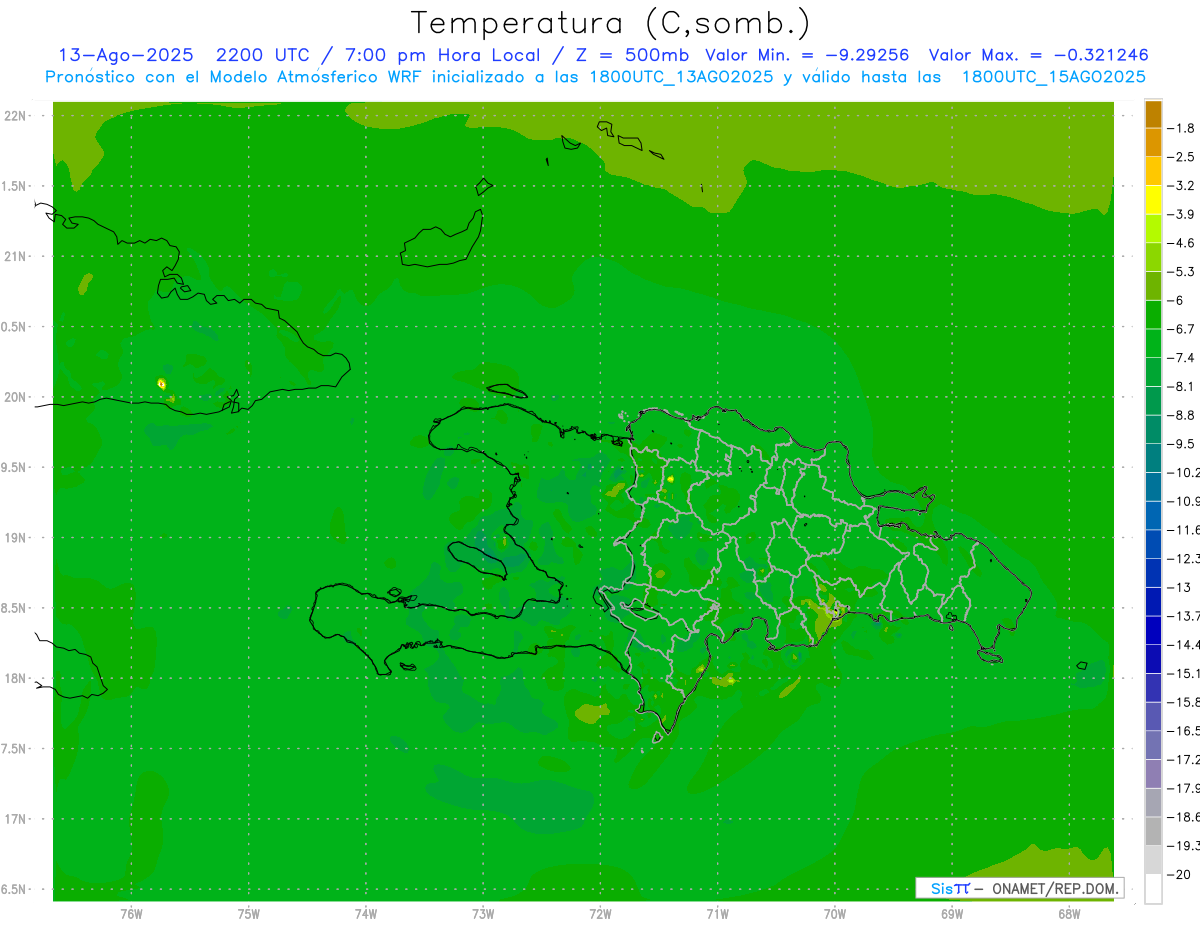Click the 'Valor Min. = -9.29256' text

[x=807, y=55]
